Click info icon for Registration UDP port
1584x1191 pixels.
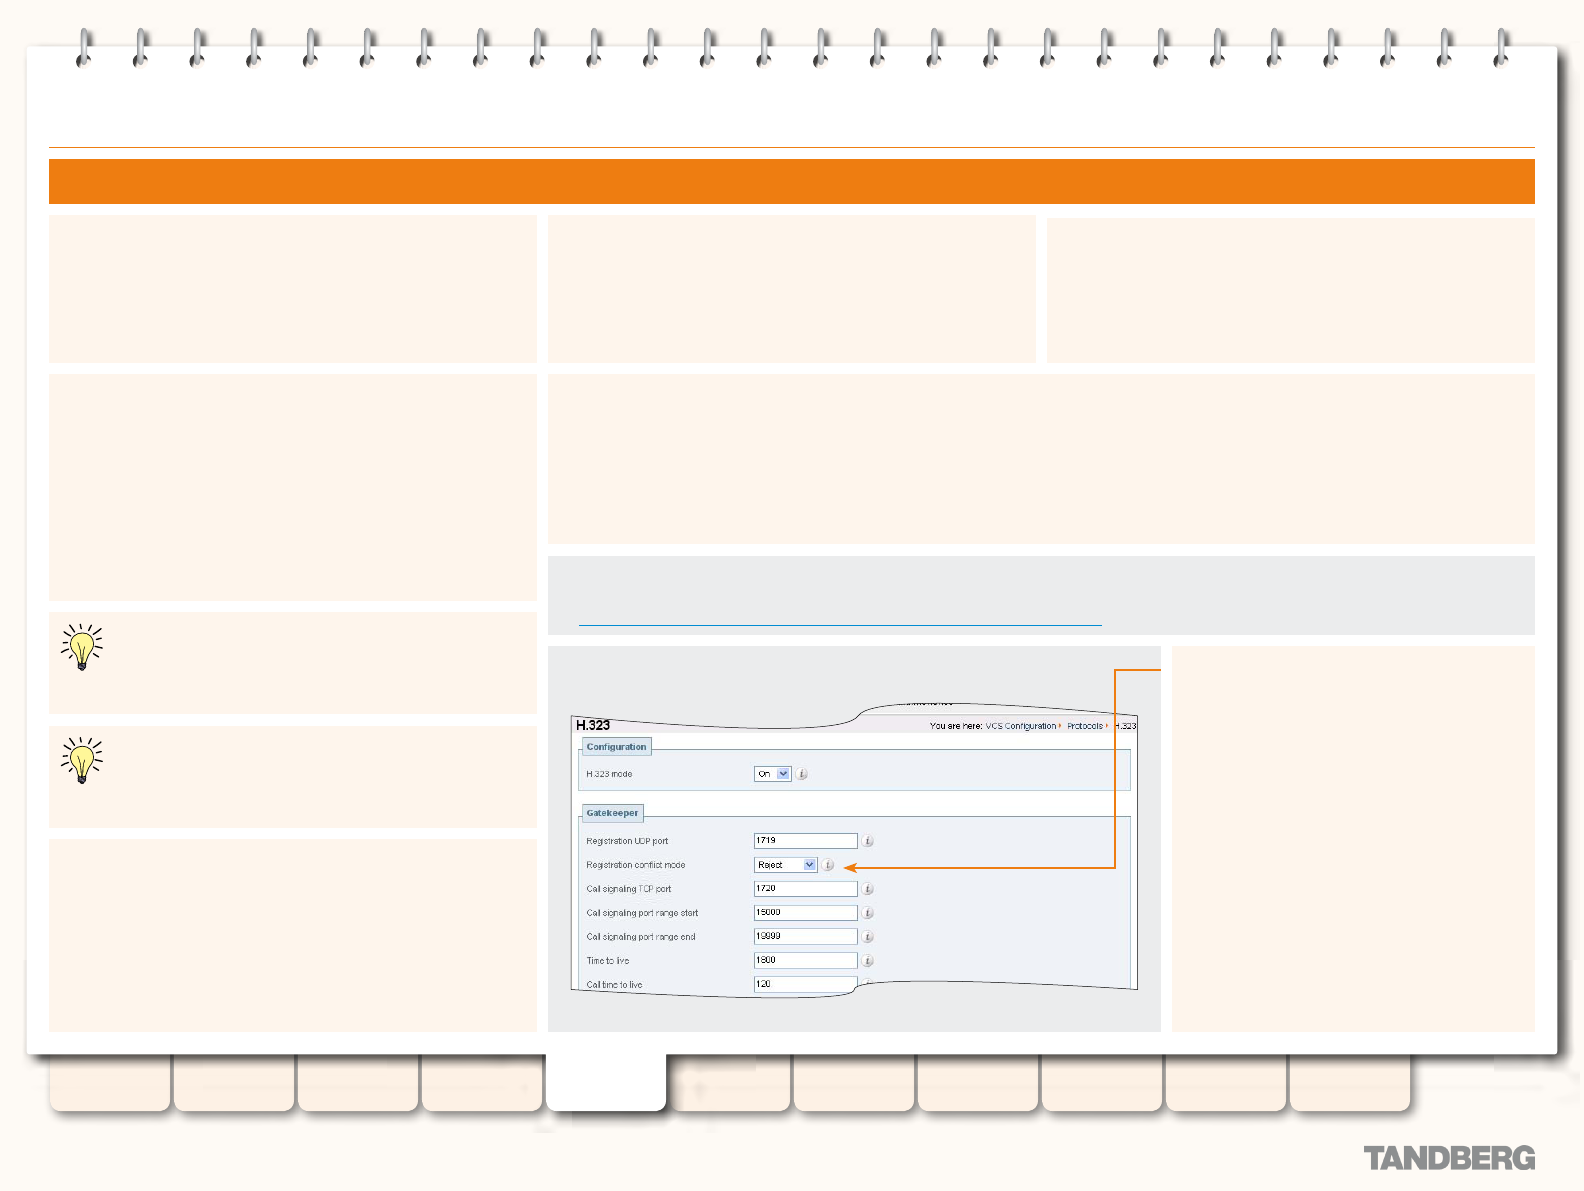[x=868, y=841]
